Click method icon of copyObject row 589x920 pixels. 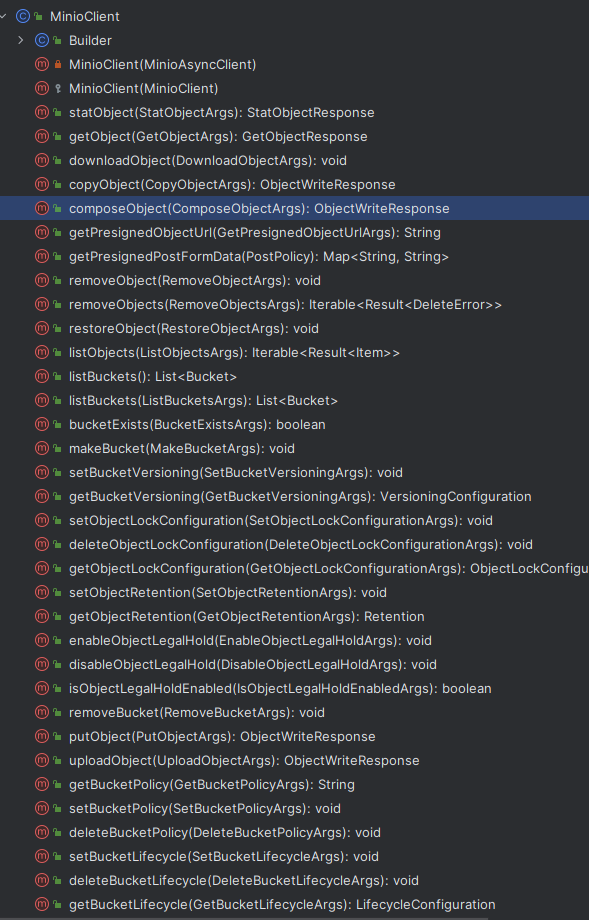pos(42,184)
